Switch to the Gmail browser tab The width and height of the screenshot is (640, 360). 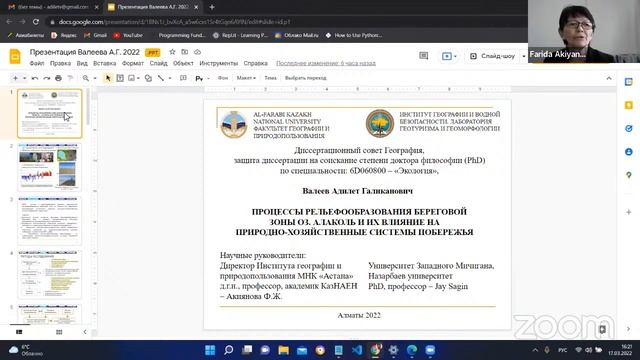pyautogui.click(x=53, y=7)
